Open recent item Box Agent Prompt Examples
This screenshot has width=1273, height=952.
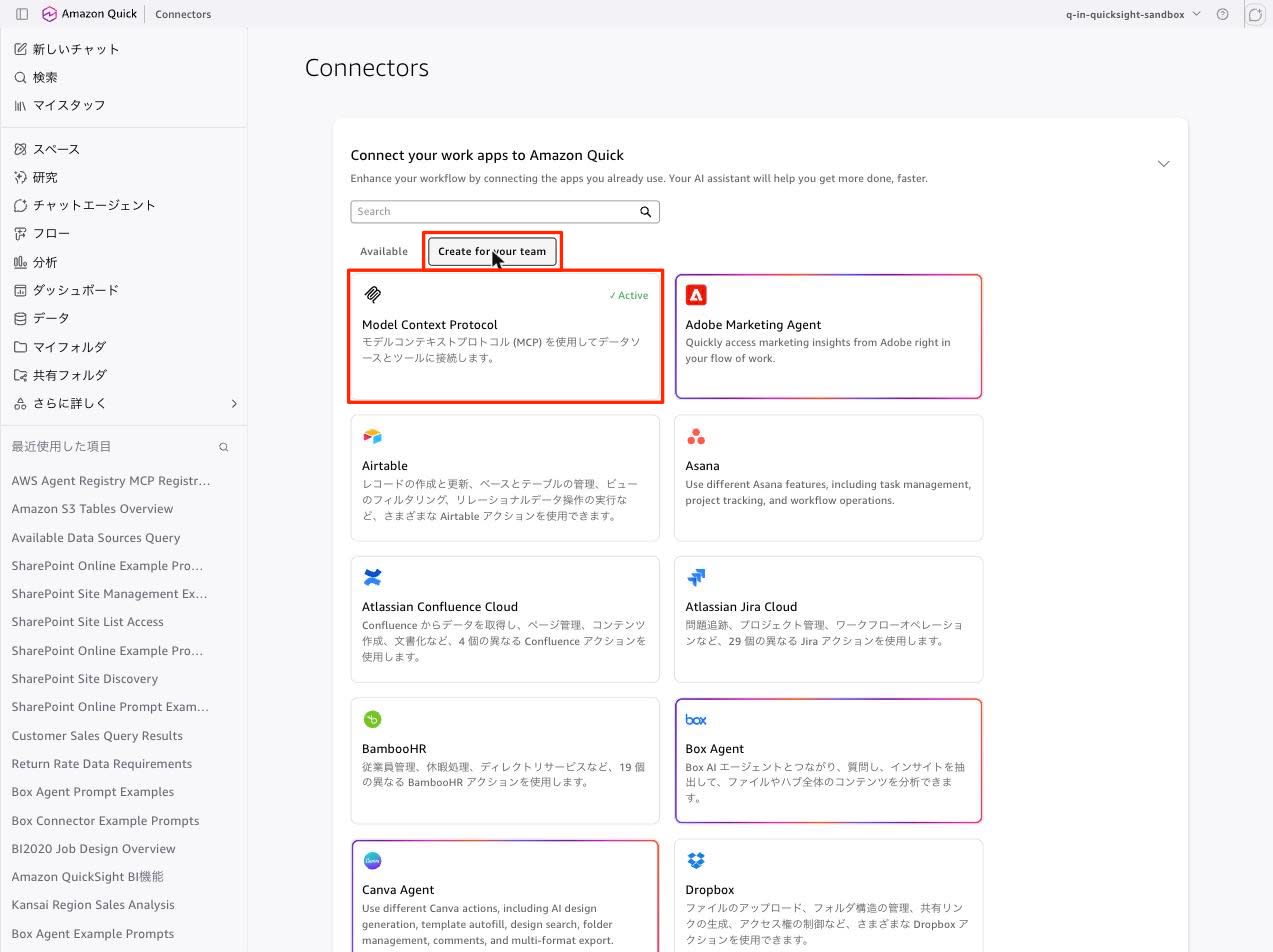pos(93,792)
